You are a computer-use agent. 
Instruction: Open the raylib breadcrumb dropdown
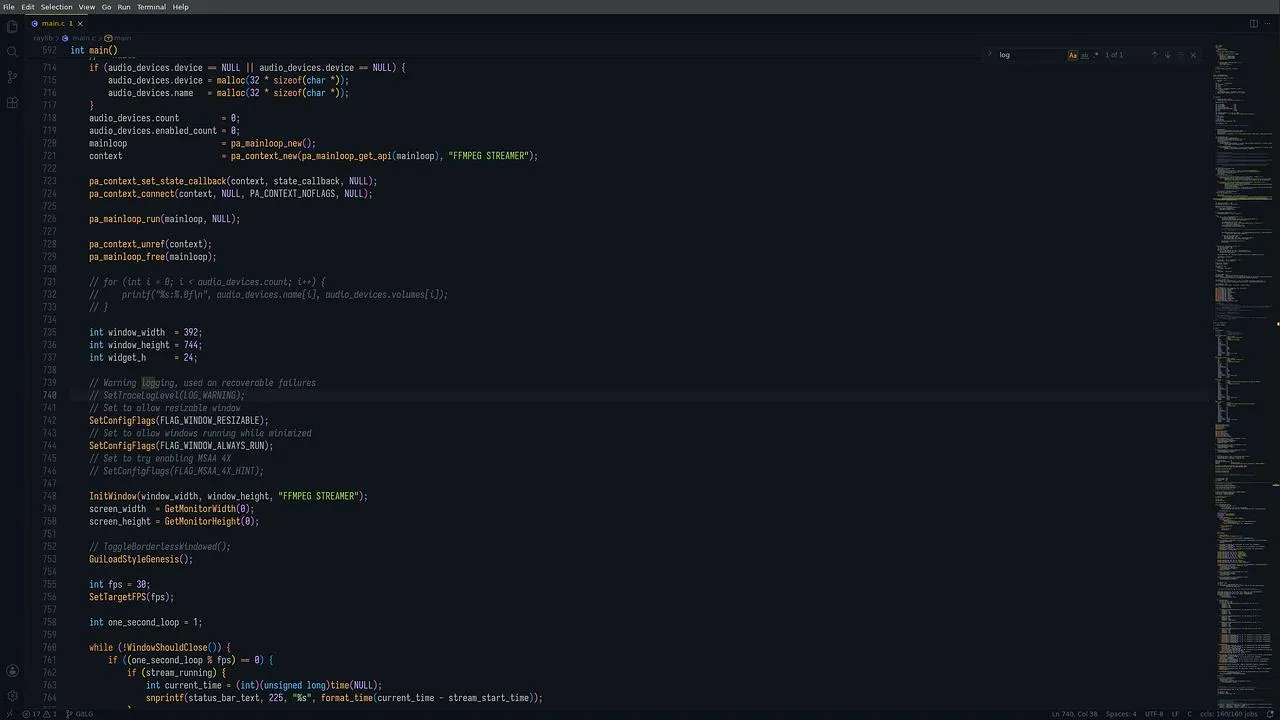tap(43, 38)
